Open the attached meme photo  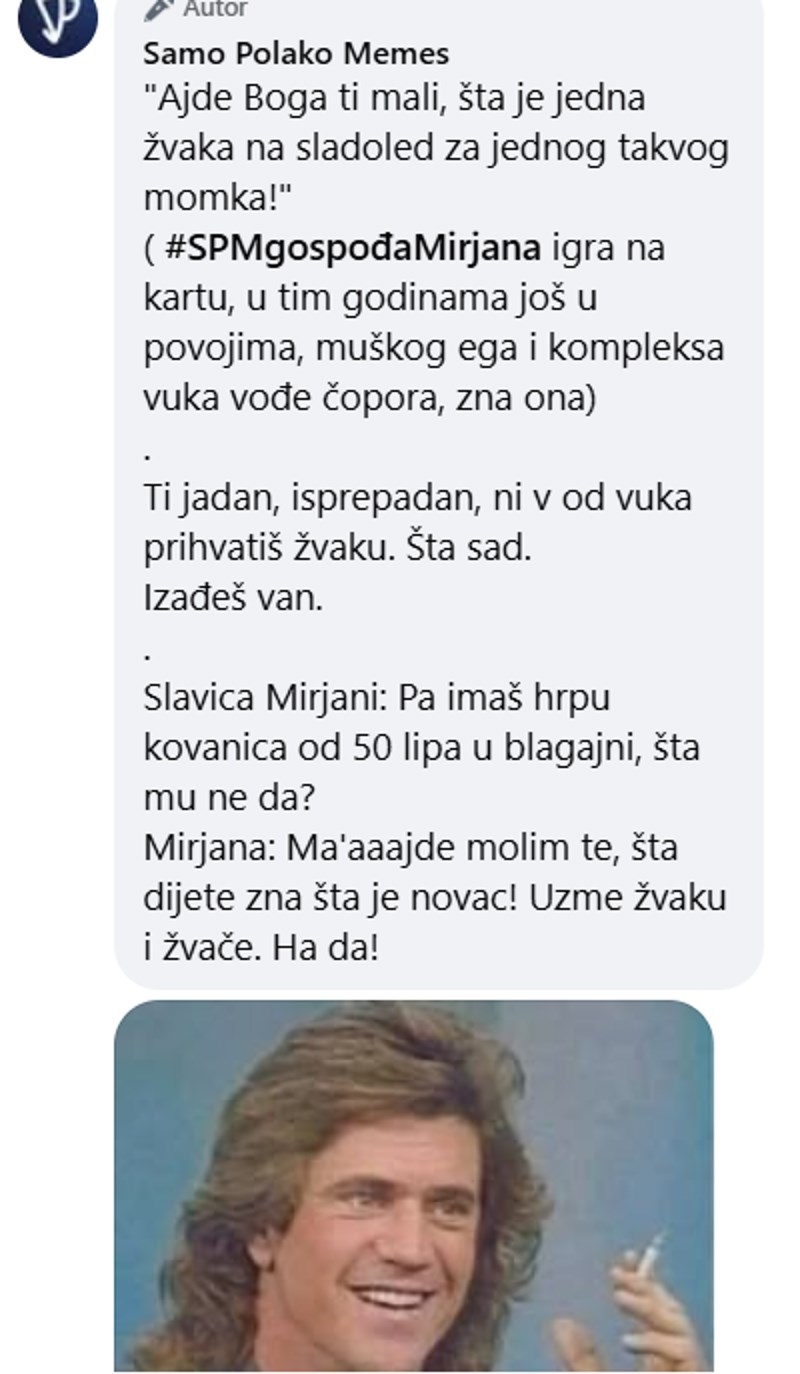[x=414, y=1186]
